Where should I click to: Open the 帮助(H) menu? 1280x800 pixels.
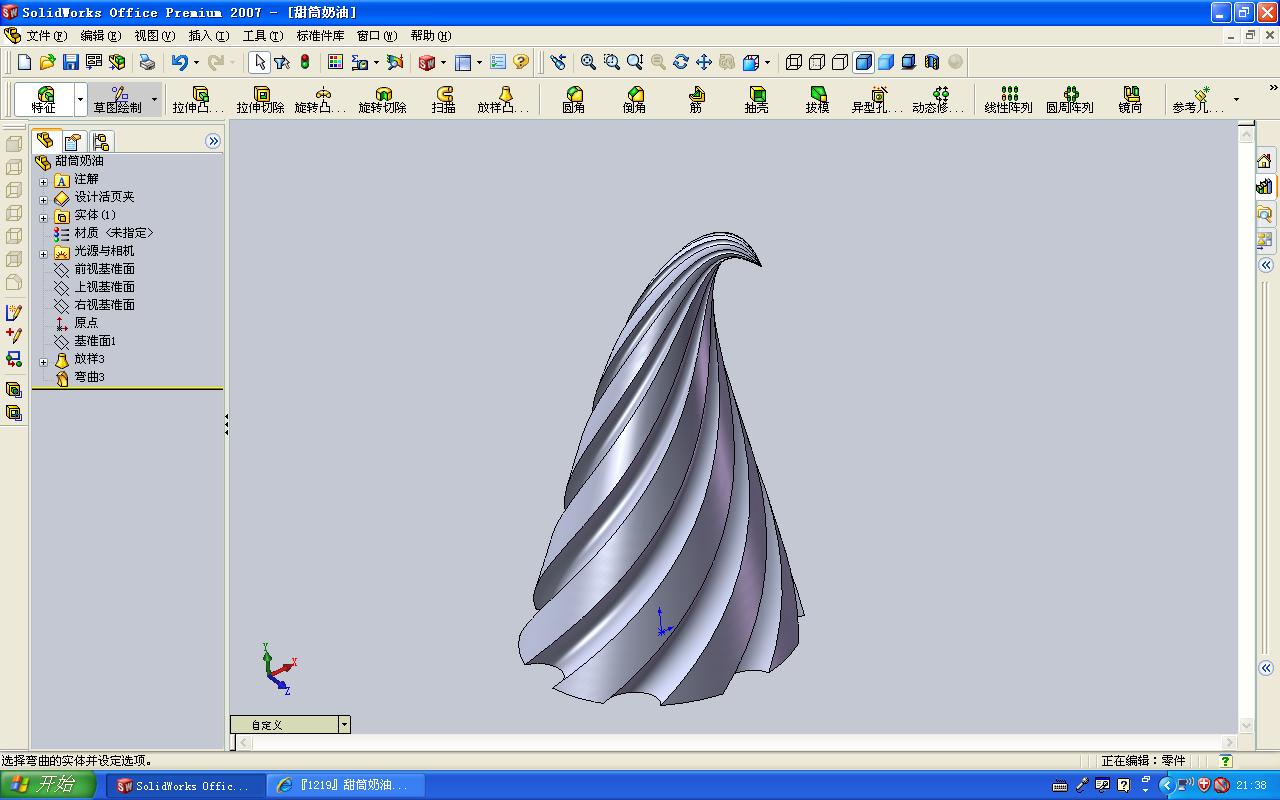point(430,36)
